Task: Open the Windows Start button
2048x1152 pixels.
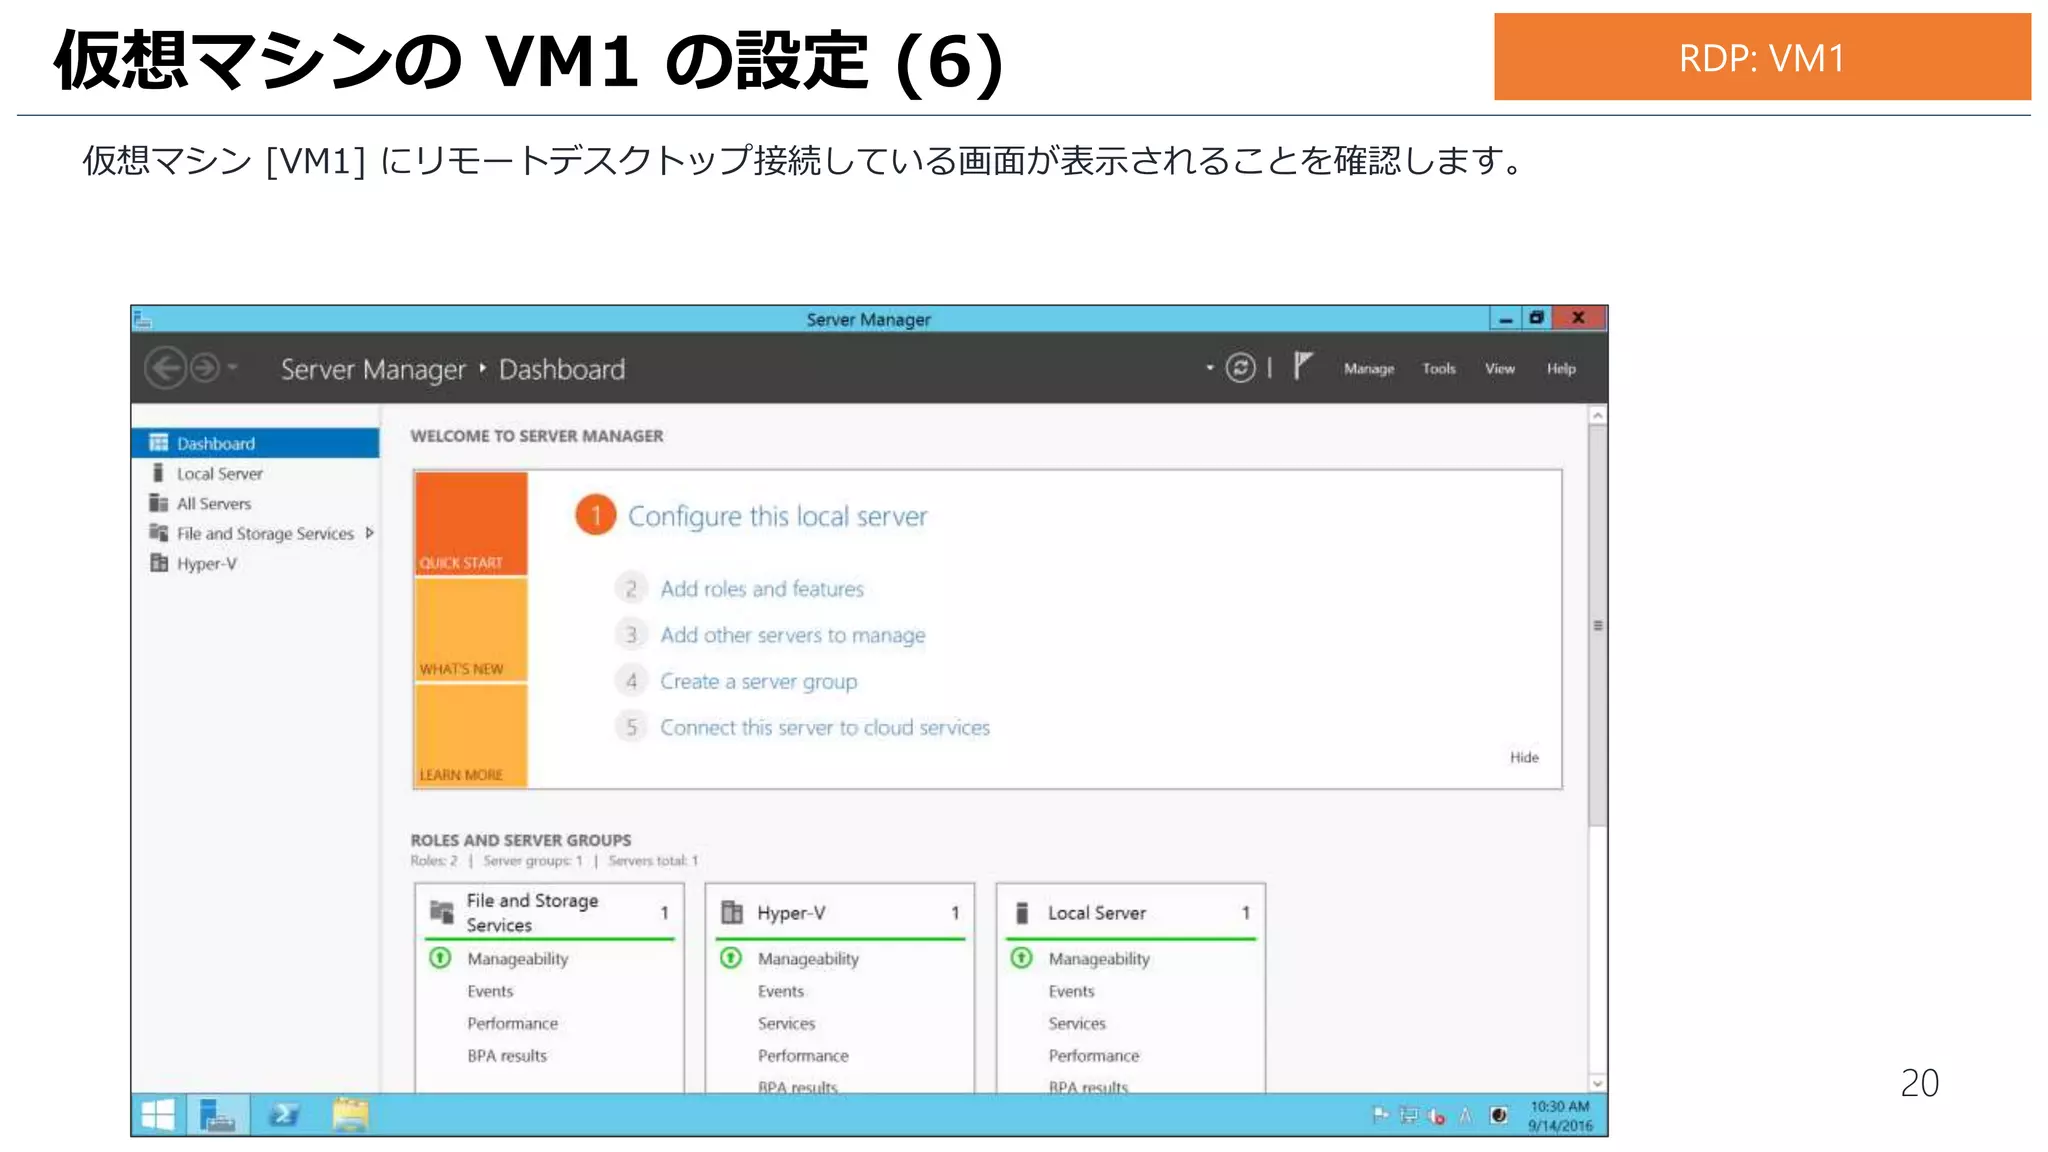Action: click(x=158, y=1114)
